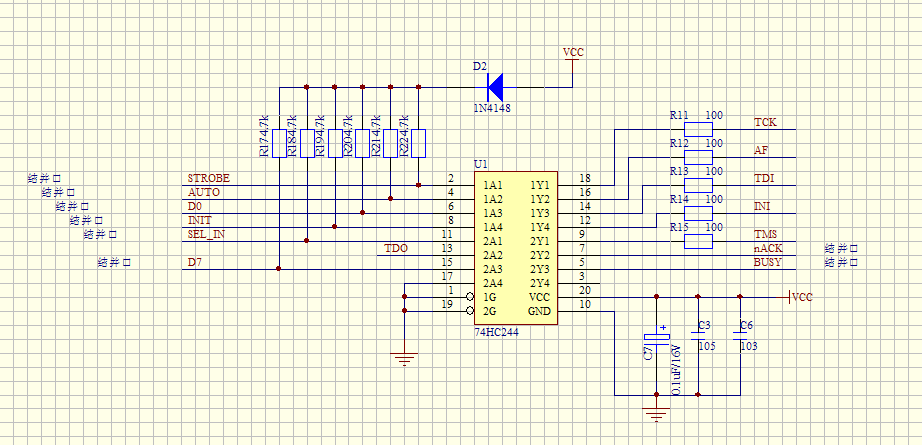Click the R13 resistor on the TDI line
This screenshot has height=445, width=922.
pos(698,185)
